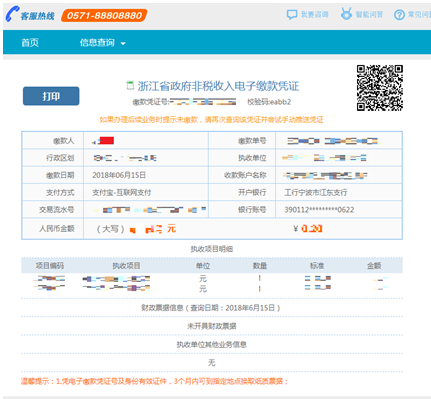Click the orange push-voucher notice text
431x399 pixels.
(x=212, y=120)
